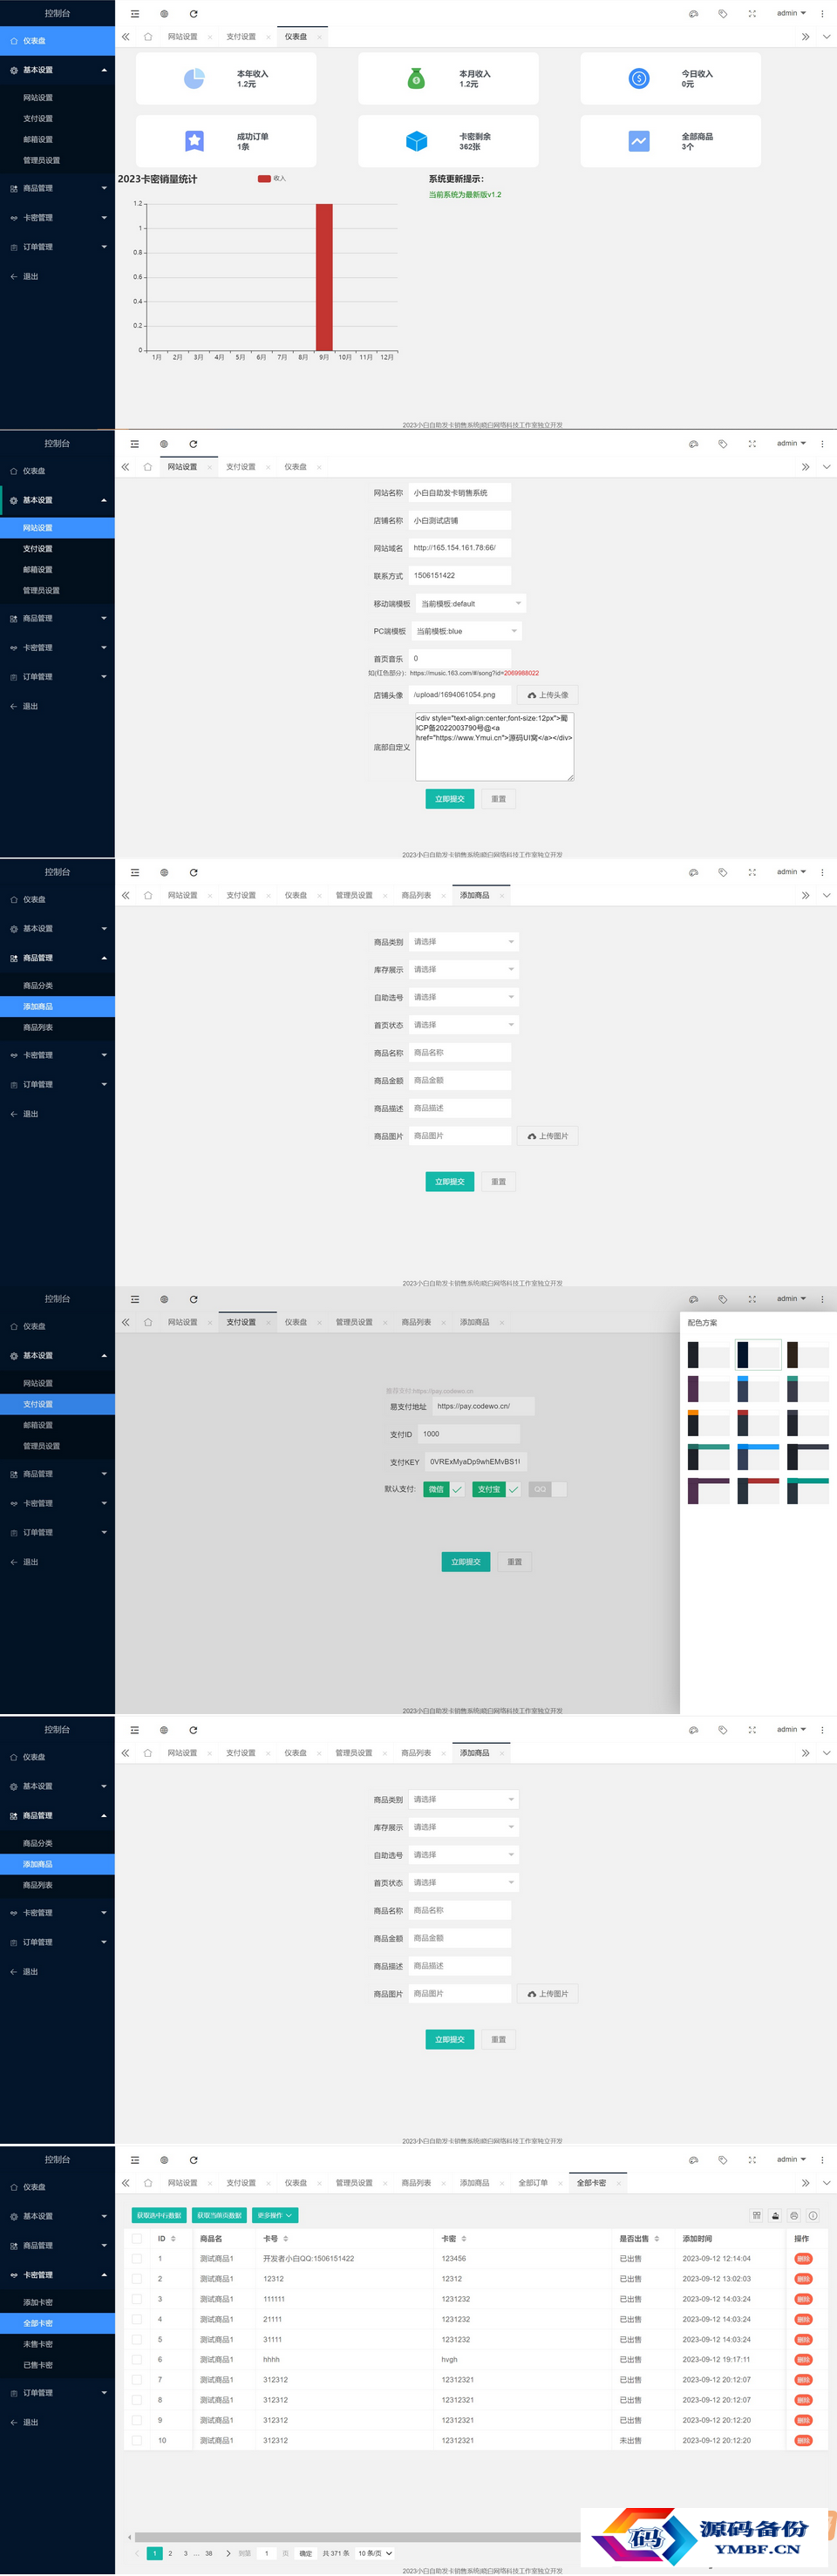
Task: Check the select-all checkbox in 全部卡密 table header
Action: (x=137, y=2238)
